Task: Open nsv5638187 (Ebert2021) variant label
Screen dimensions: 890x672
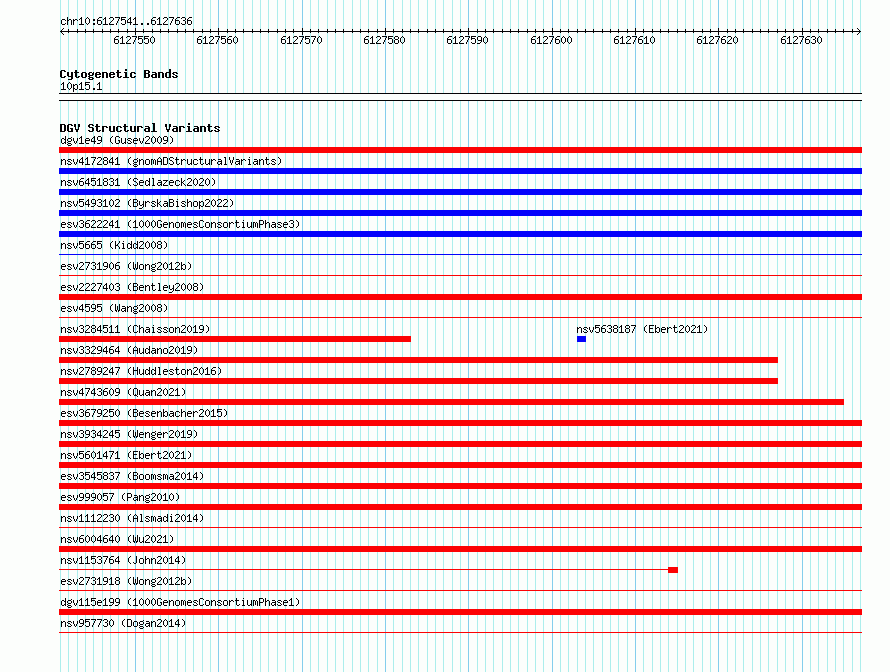Action: pos(642,329)
